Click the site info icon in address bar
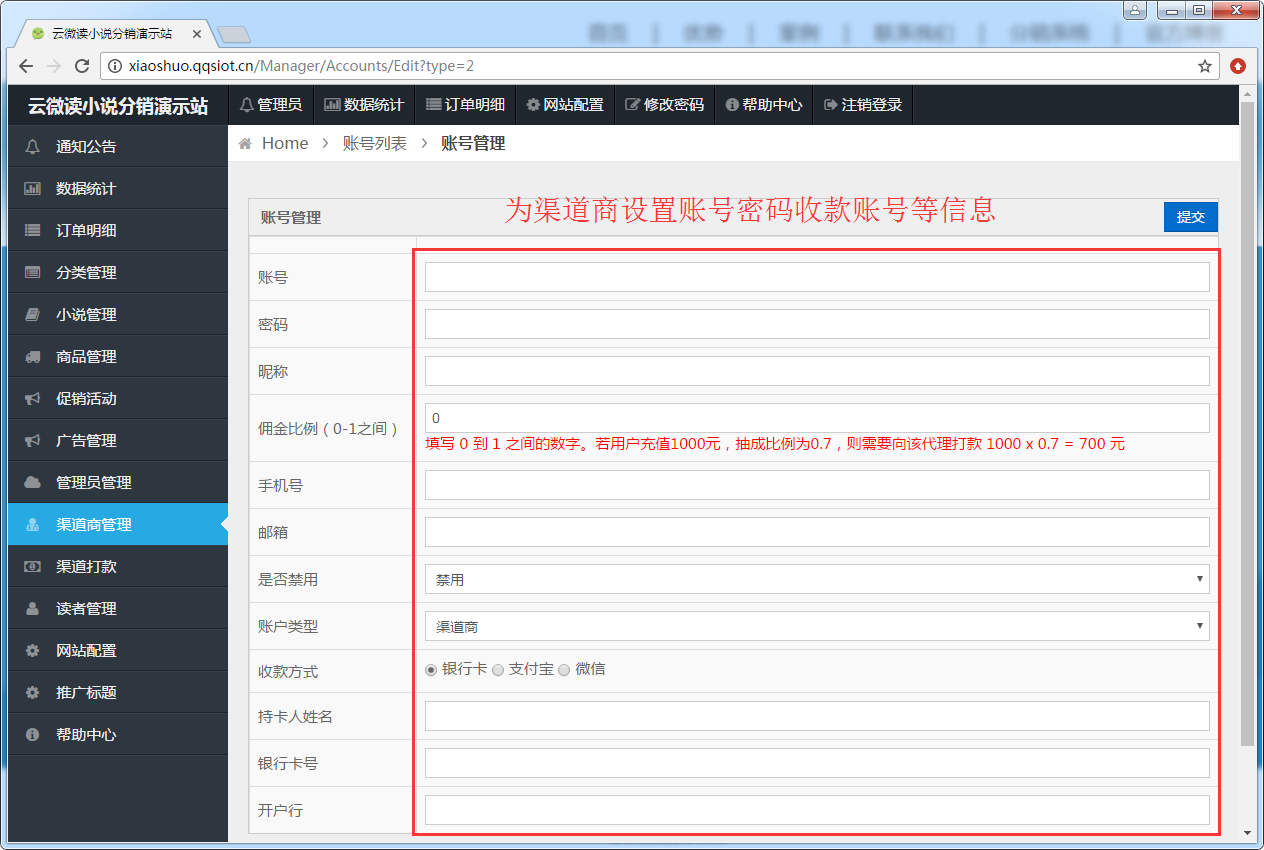 click(114, 66)
